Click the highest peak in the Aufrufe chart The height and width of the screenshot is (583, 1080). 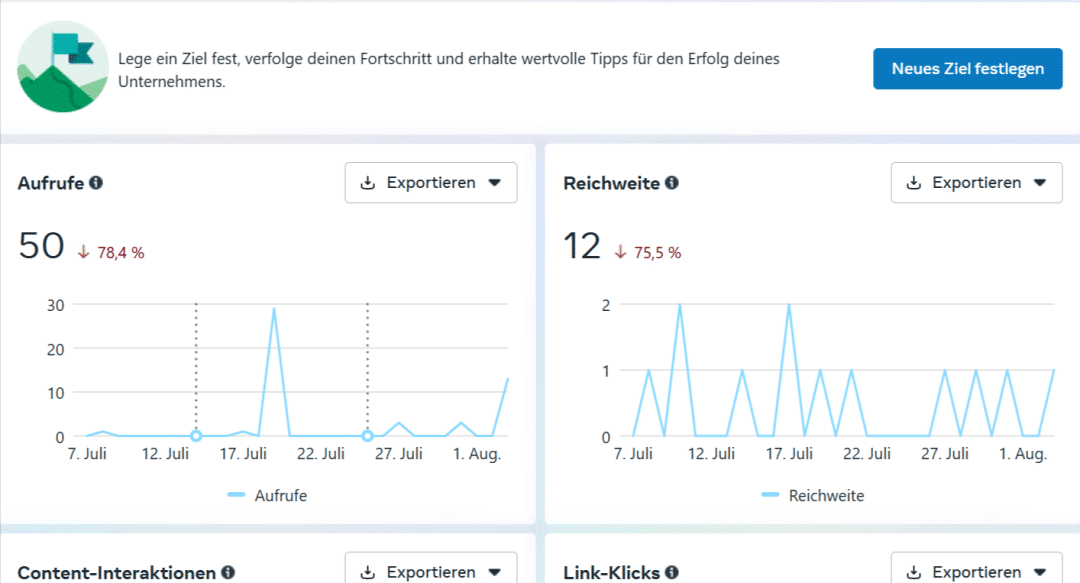[274, 309]
